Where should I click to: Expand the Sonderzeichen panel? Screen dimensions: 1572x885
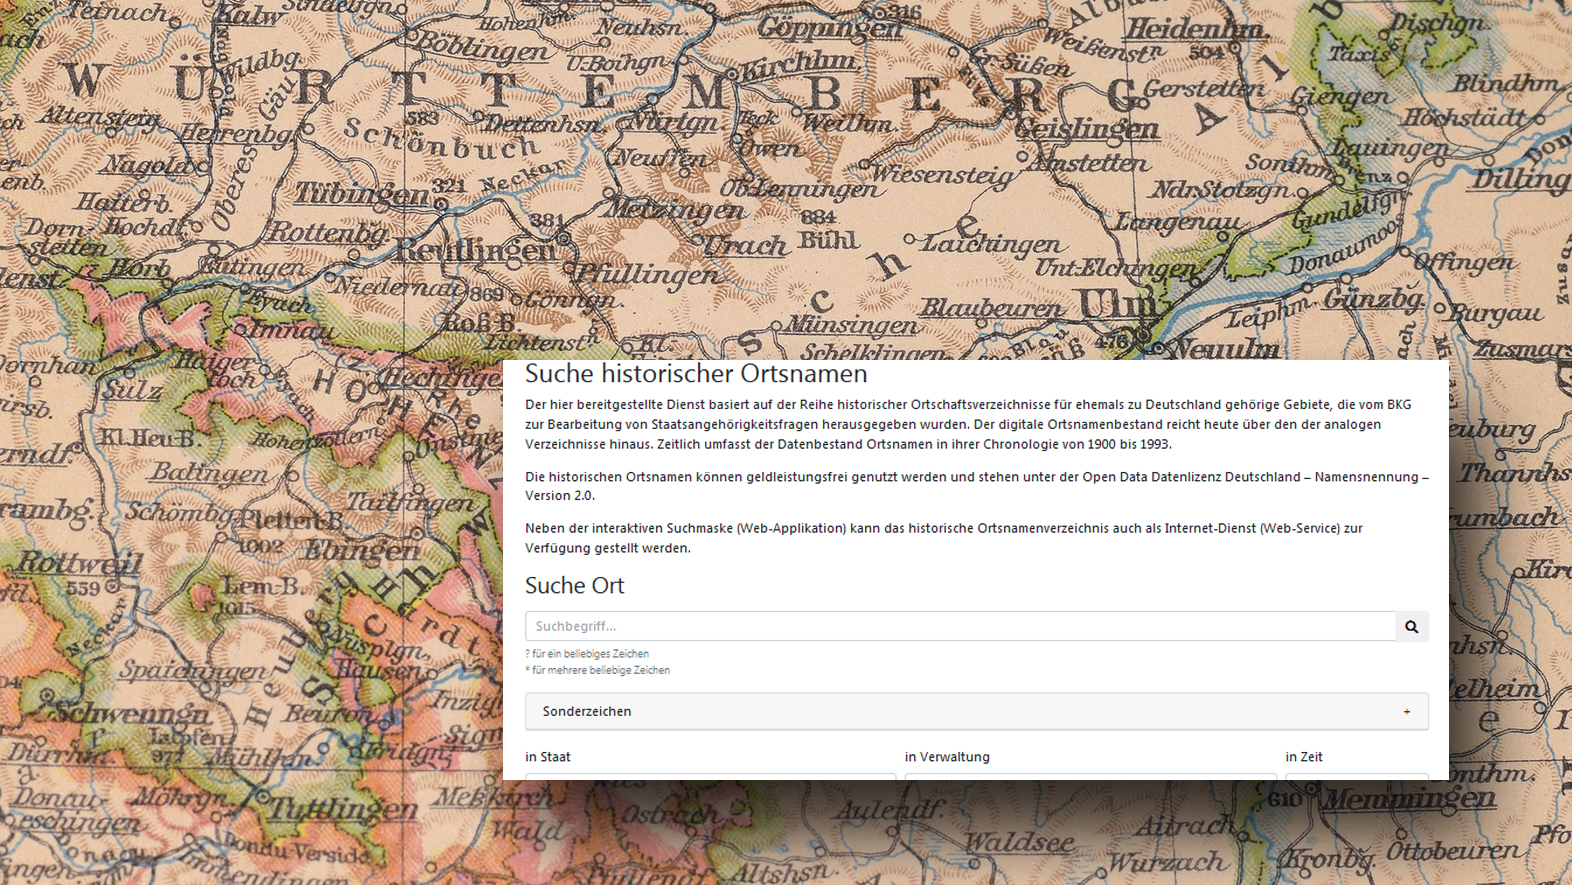976,711
